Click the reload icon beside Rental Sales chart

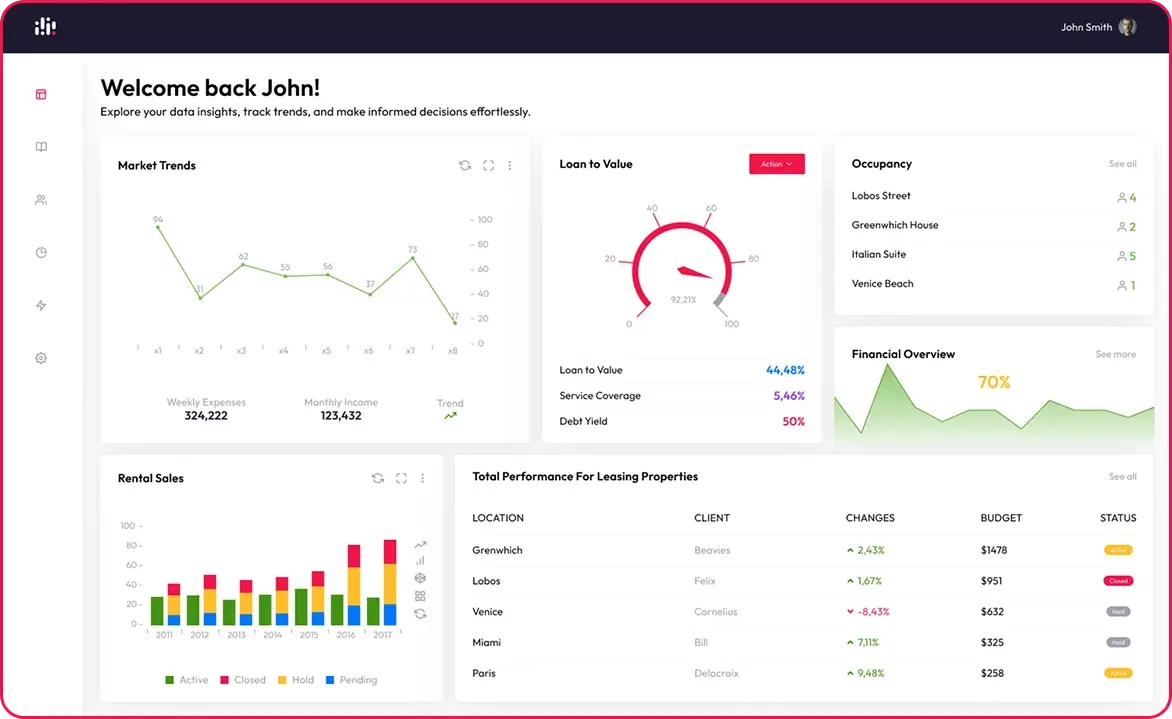[x=420, y=614]
